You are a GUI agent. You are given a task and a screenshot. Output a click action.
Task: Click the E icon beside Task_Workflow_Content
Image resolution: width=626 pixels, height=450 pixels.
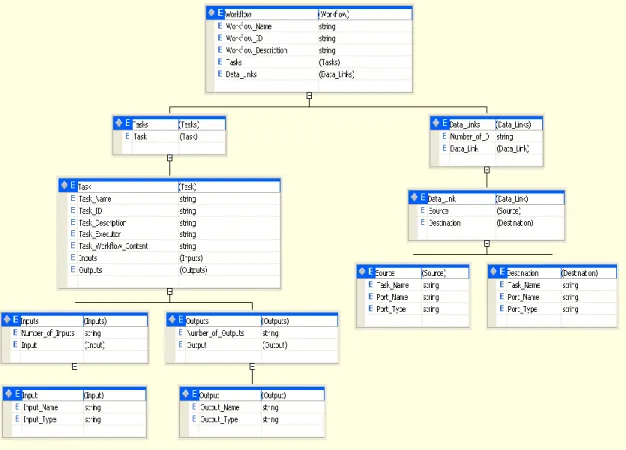tap(73, 246)
